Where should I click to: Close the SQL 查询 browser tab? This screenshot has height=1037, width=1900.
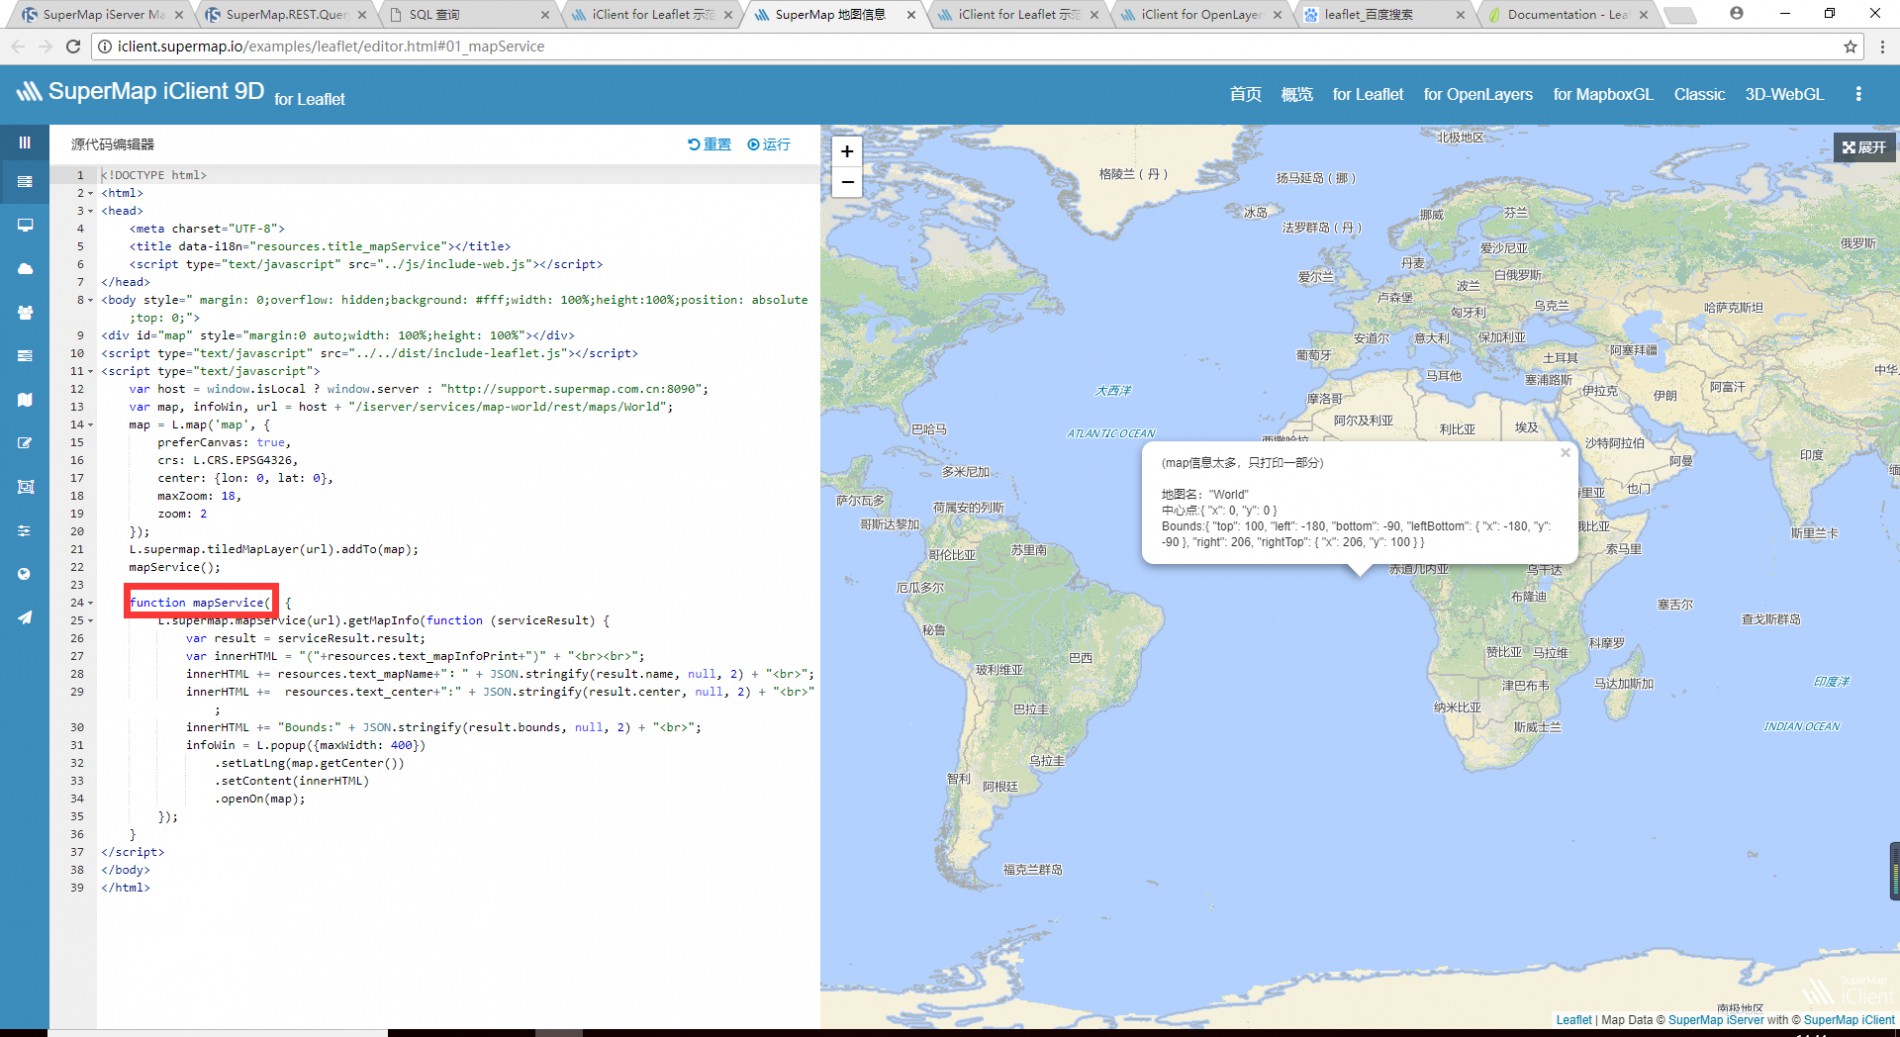tap(544, 15)
